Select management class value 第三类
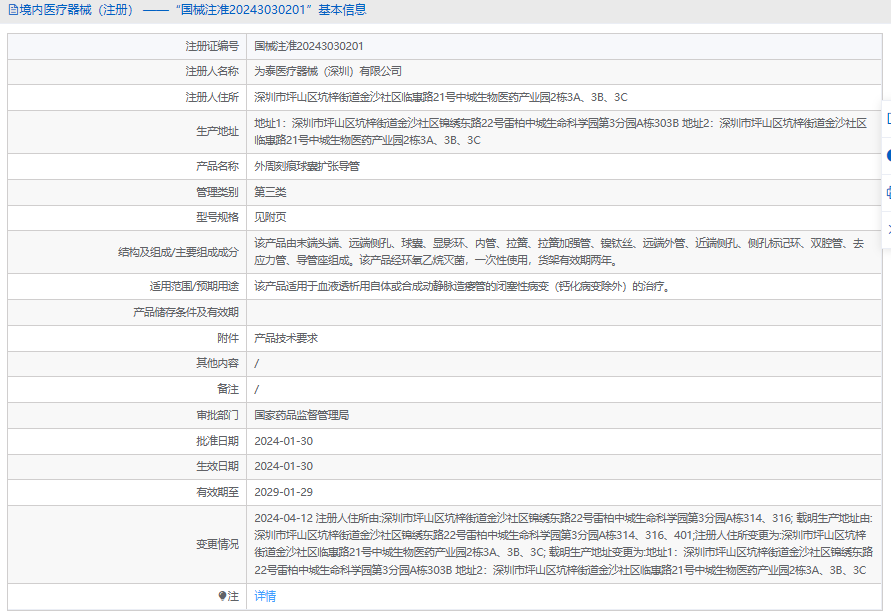Screen dimensions: 891x616 pos(270,192)
